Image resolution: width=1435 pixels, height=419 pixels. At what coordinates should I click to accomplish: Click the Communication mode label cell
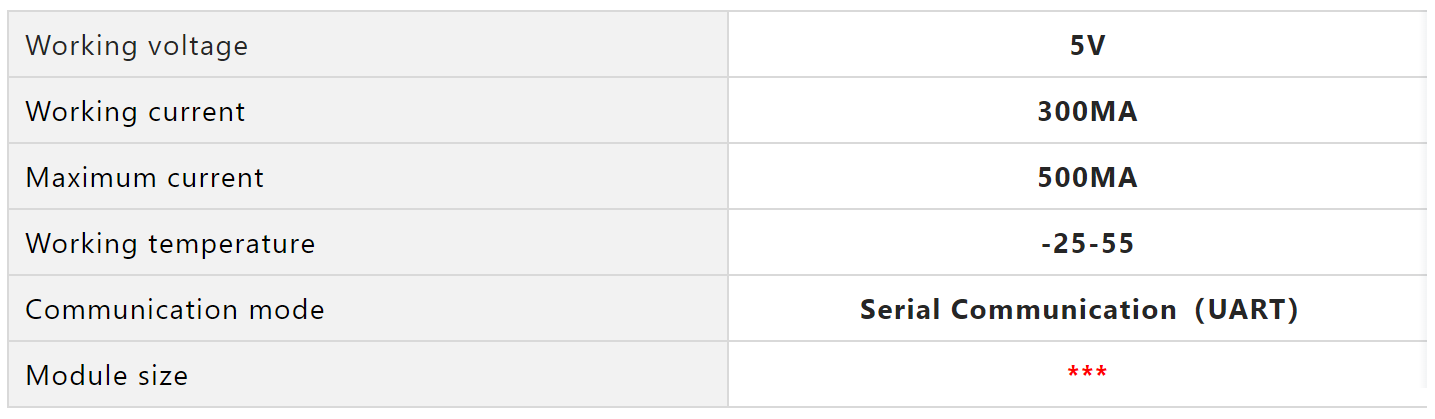[367, 309]
